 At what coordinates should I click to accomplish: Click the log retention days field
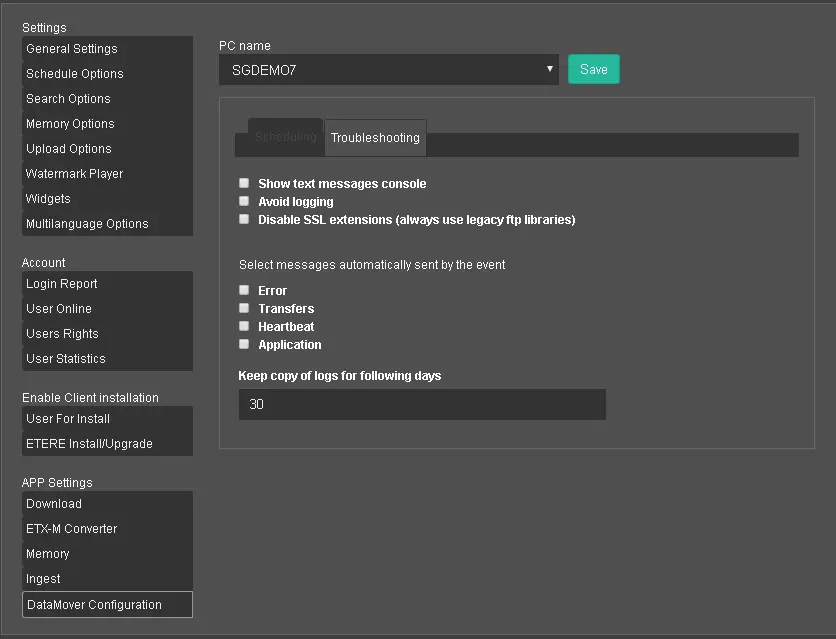422,405
